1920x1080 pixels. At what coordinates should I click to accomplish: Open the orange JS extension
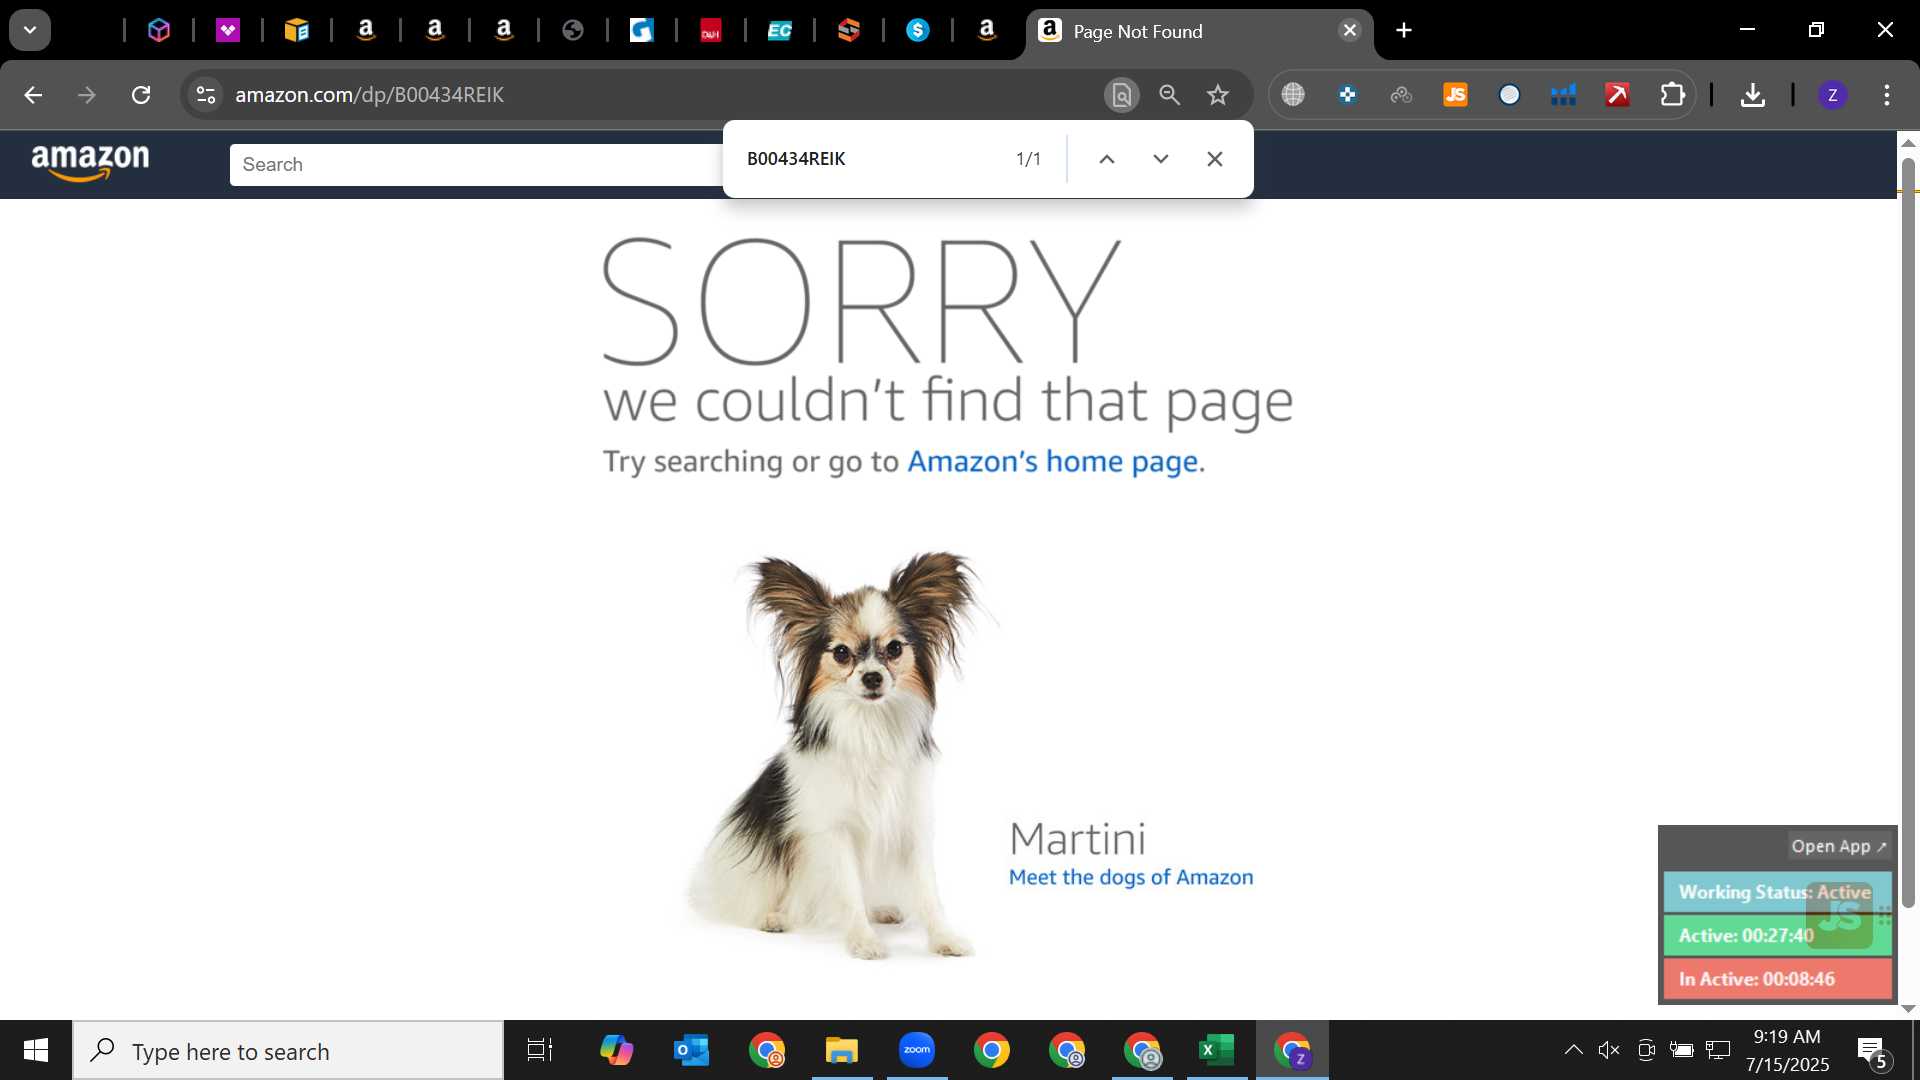point(1456,95)
